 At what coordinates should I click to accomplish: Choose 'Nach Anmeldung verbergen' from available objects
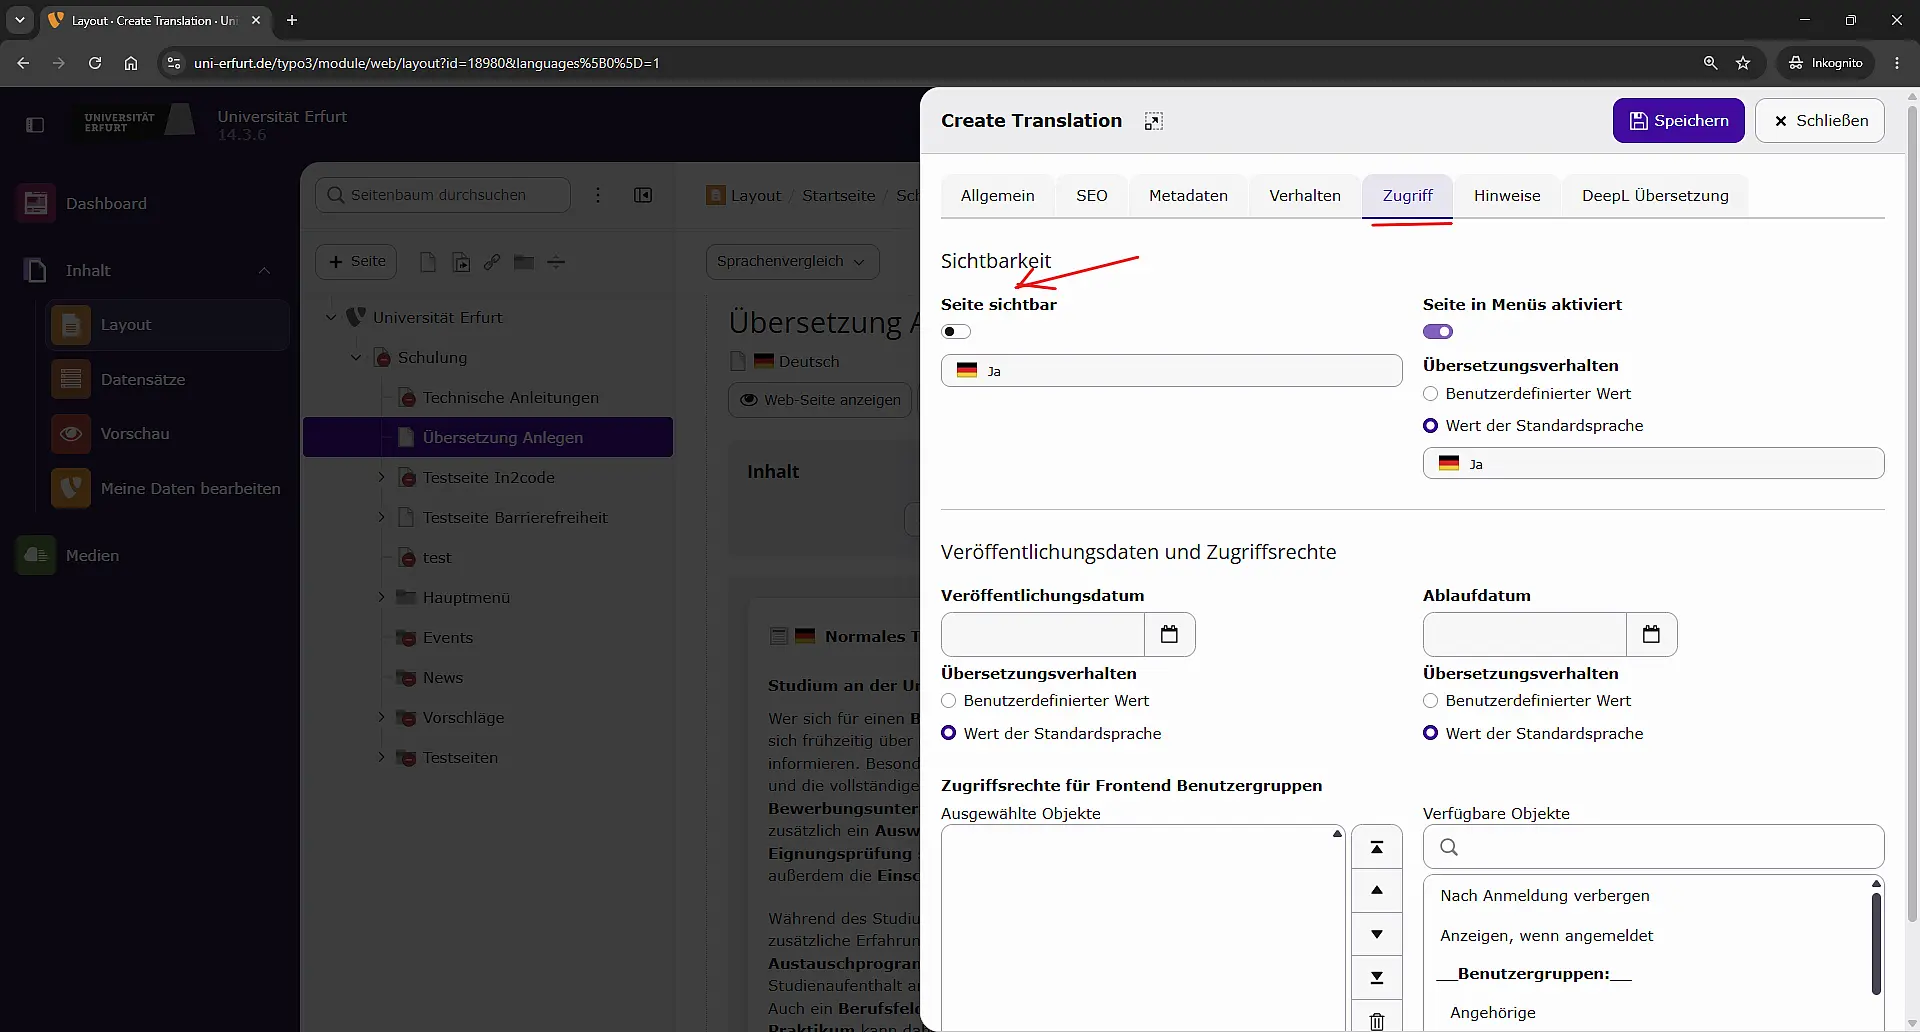[1544, 896]
